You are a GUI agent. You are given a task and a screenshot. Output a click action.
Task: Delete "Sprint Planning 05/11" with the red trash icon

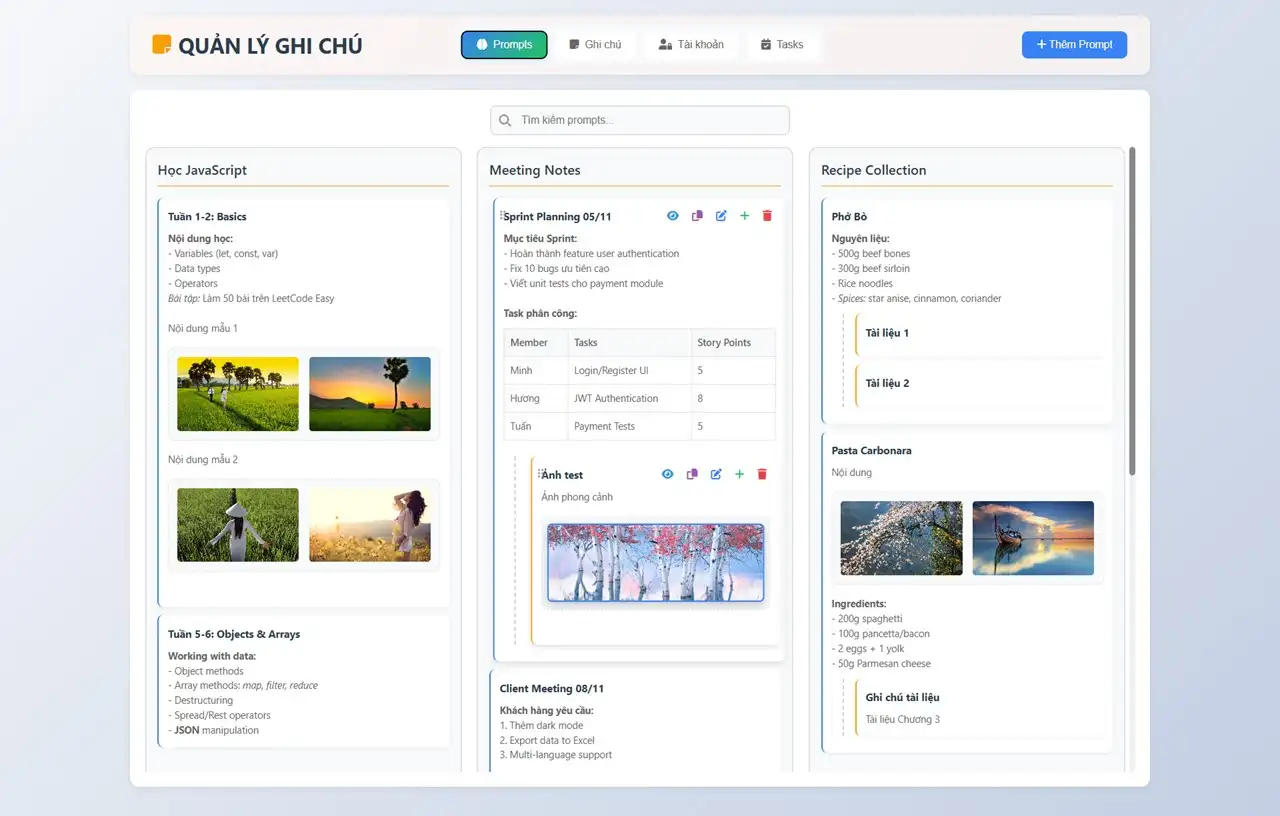pyautogui.click(x=767, y=215)
